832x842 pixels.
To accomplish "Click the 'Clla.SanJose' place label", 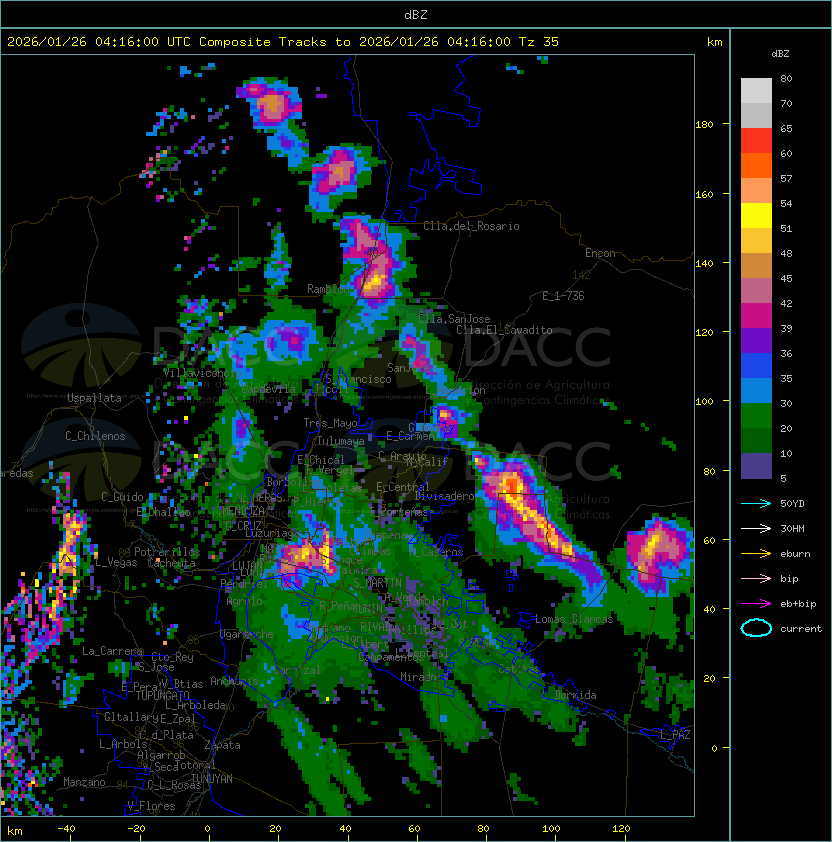I will pyautogui.click(x=454, y=319).
